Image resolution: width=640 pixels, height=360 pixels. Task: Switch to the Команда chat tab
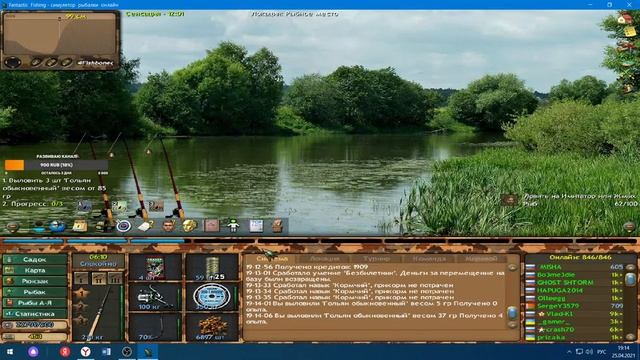429,258
